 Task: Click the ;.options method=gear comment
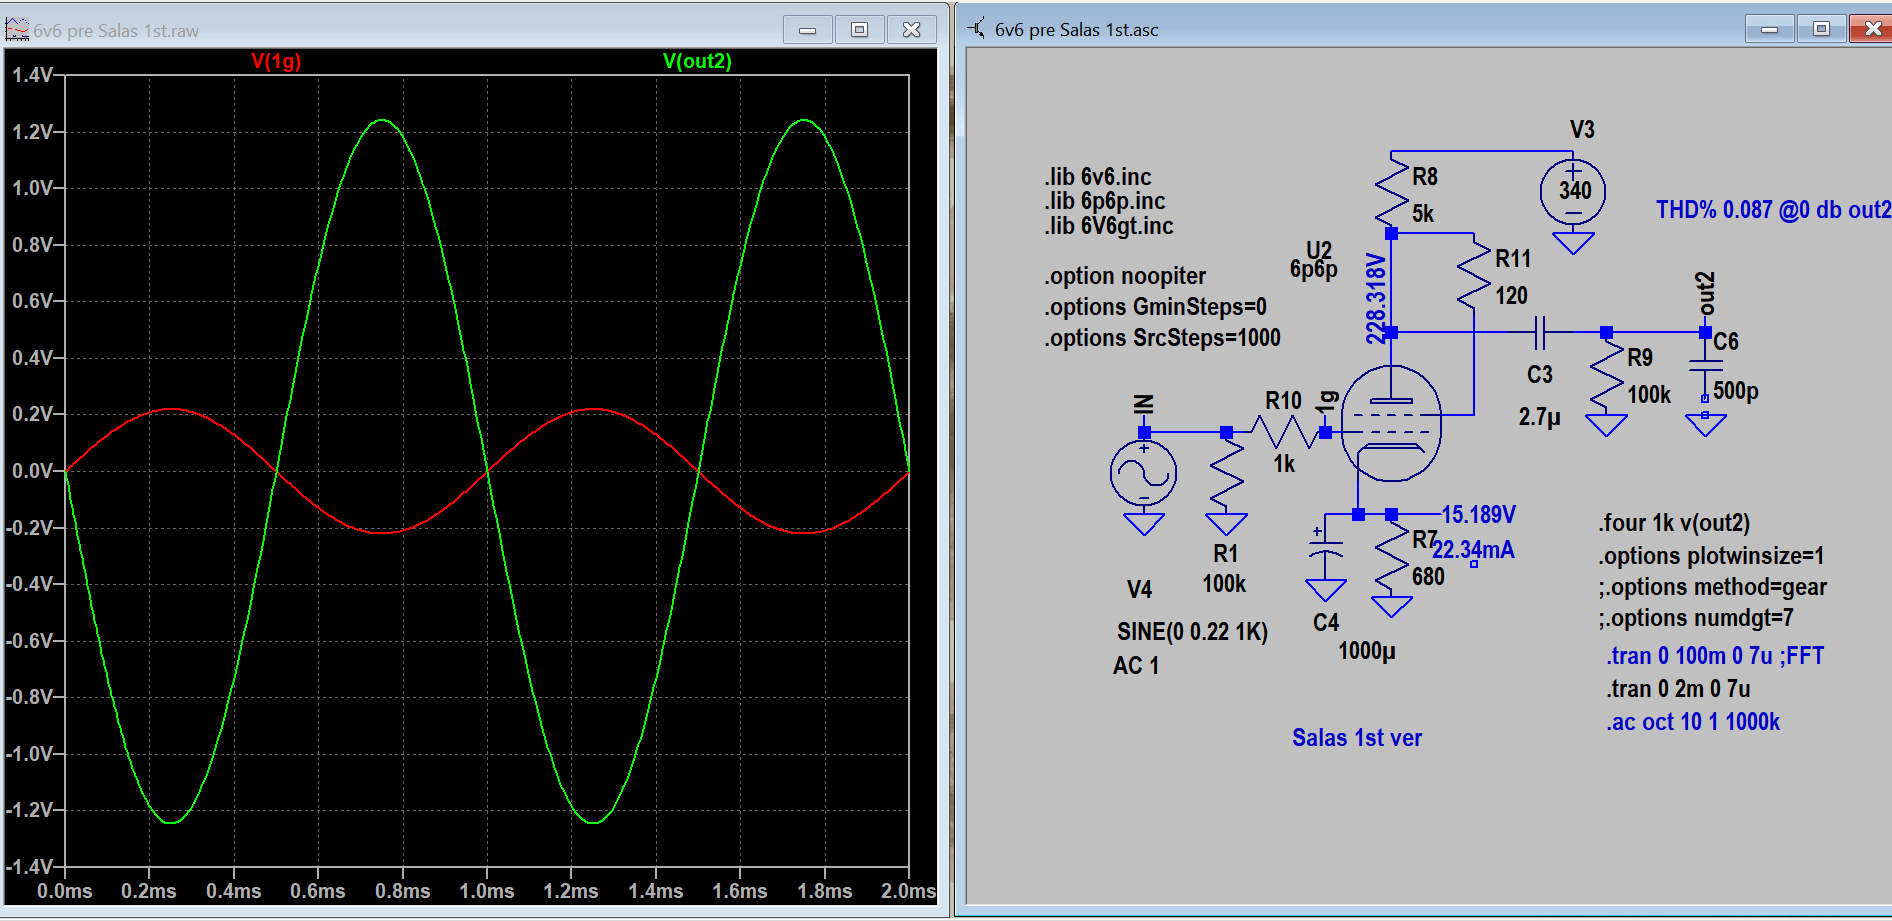pyautogui.click(x=1712, y=587)
